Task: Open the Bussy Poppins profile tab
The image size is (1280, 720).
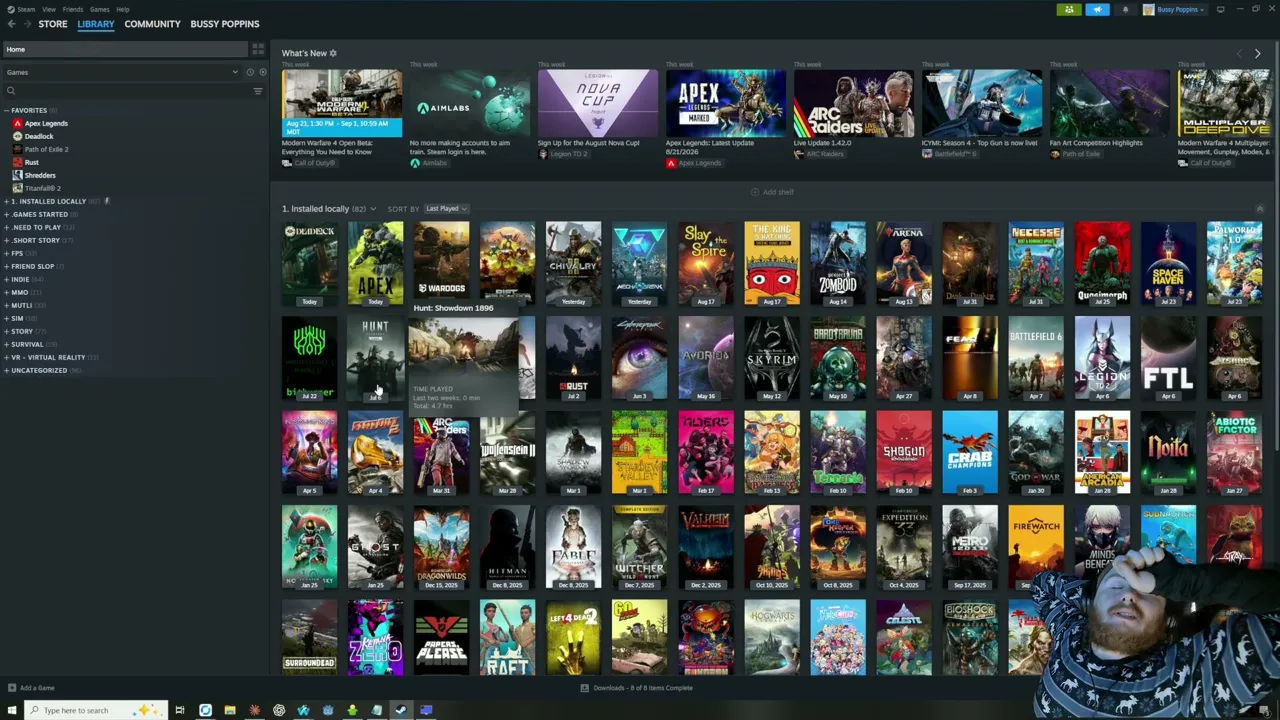Action: 225,24
